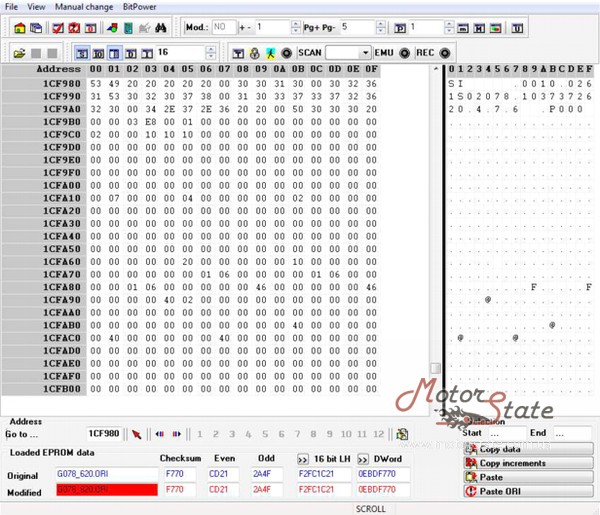Click the P icon in top toolbar
The width and height of the screenshot is (600, 515).
399,28
